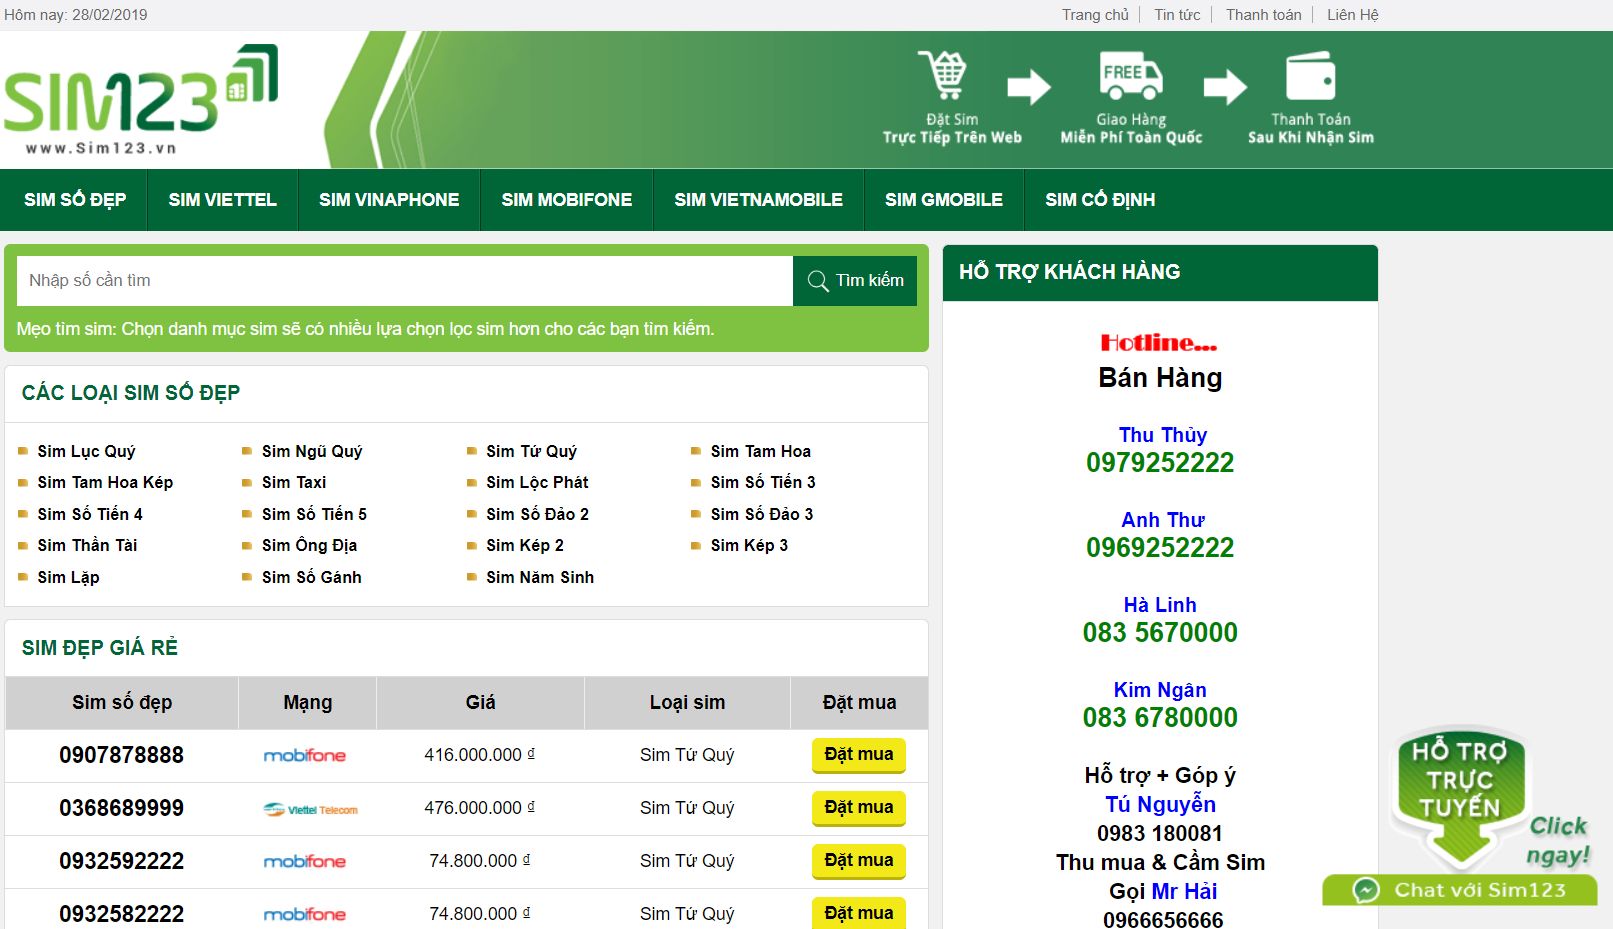This screenshot has height=929, width=1613.
Task: Open the Liên Hệ link
Action: 1353,15
